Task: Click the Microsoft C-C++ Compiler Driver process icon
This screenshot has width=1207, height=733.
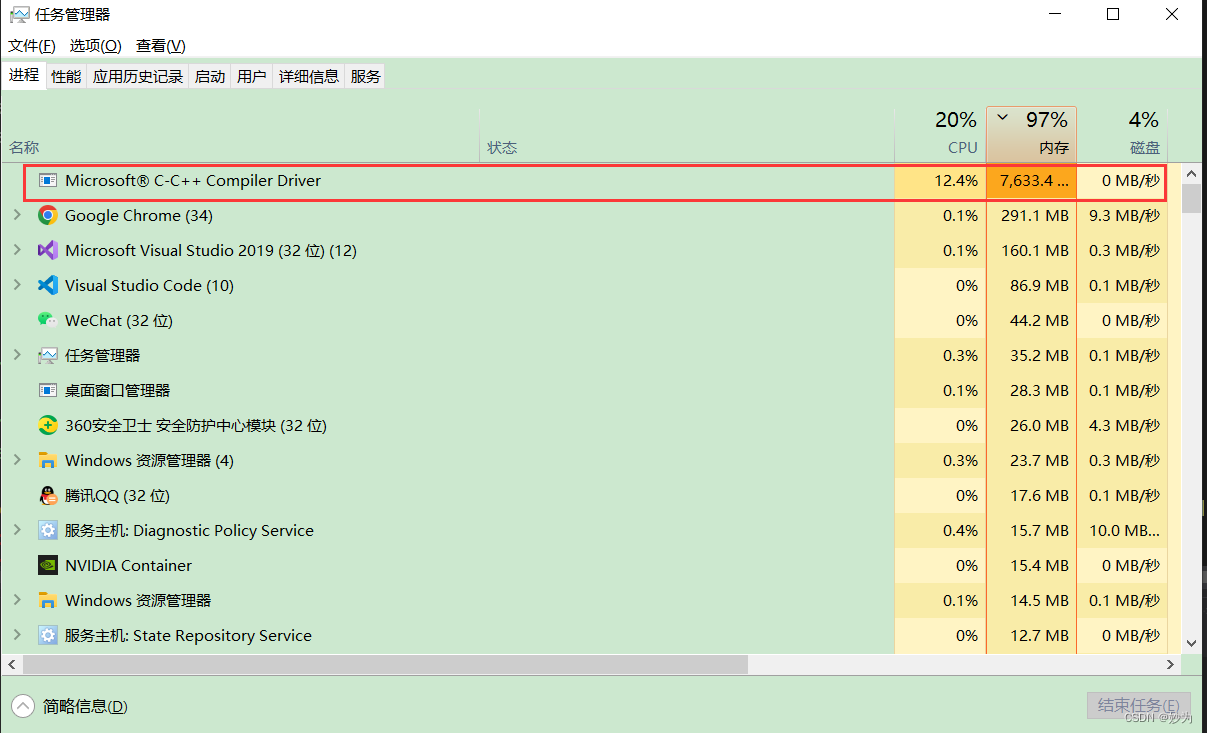Action: coord(48,181)
